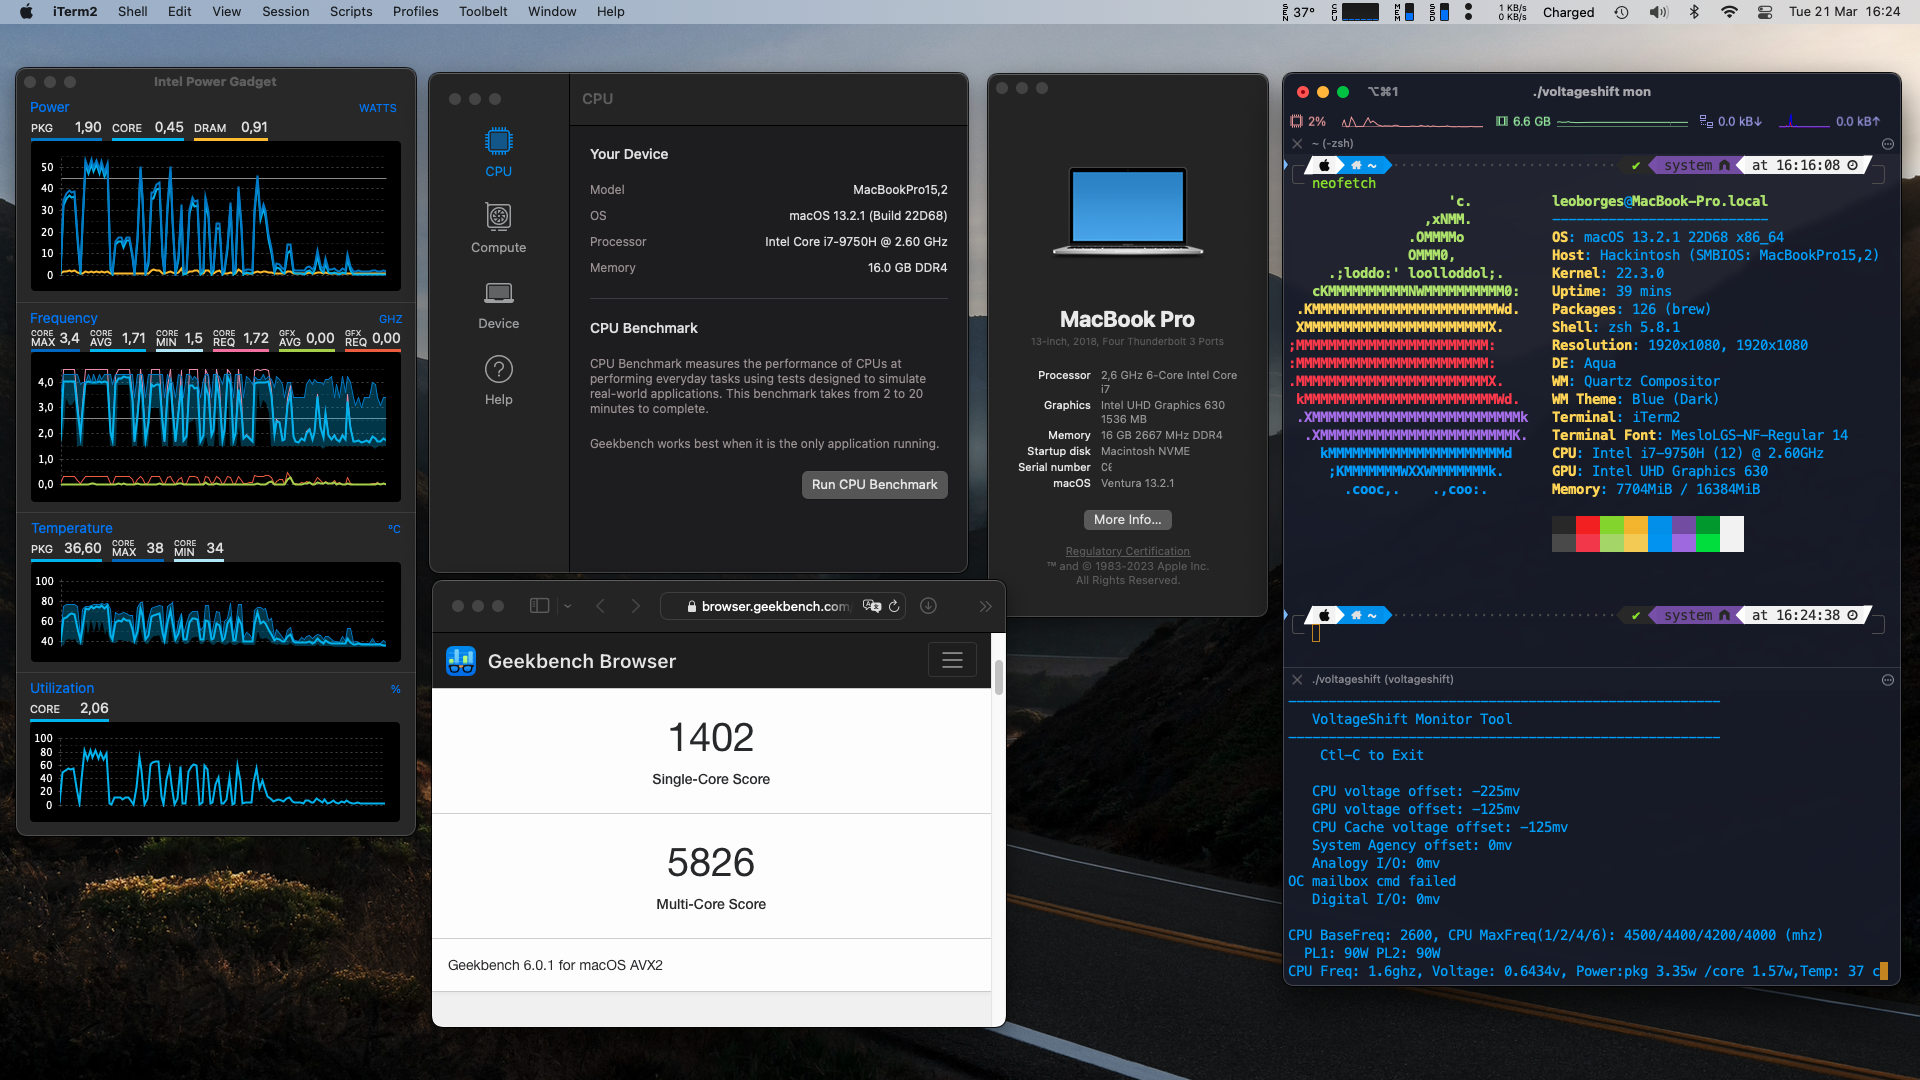Open the Toolbelt menu in menu bar
The width and height of the screenshot is (1920, 1080).
483,12
